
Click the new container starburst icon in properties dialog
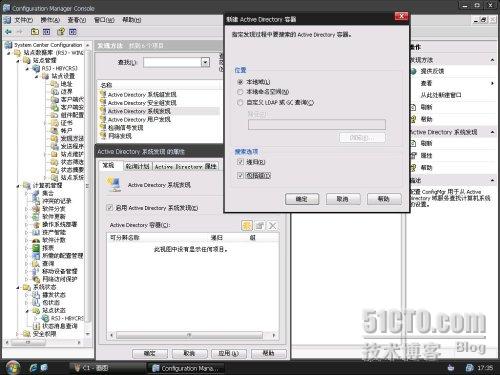247,226
